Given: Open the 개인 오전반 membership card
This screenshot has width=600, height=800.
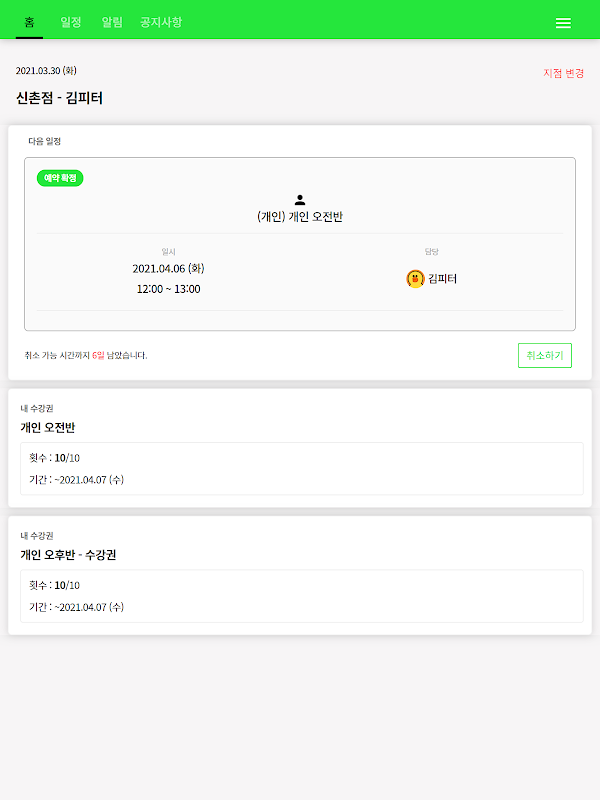Looking at the screenshot, I should [300, 428].
